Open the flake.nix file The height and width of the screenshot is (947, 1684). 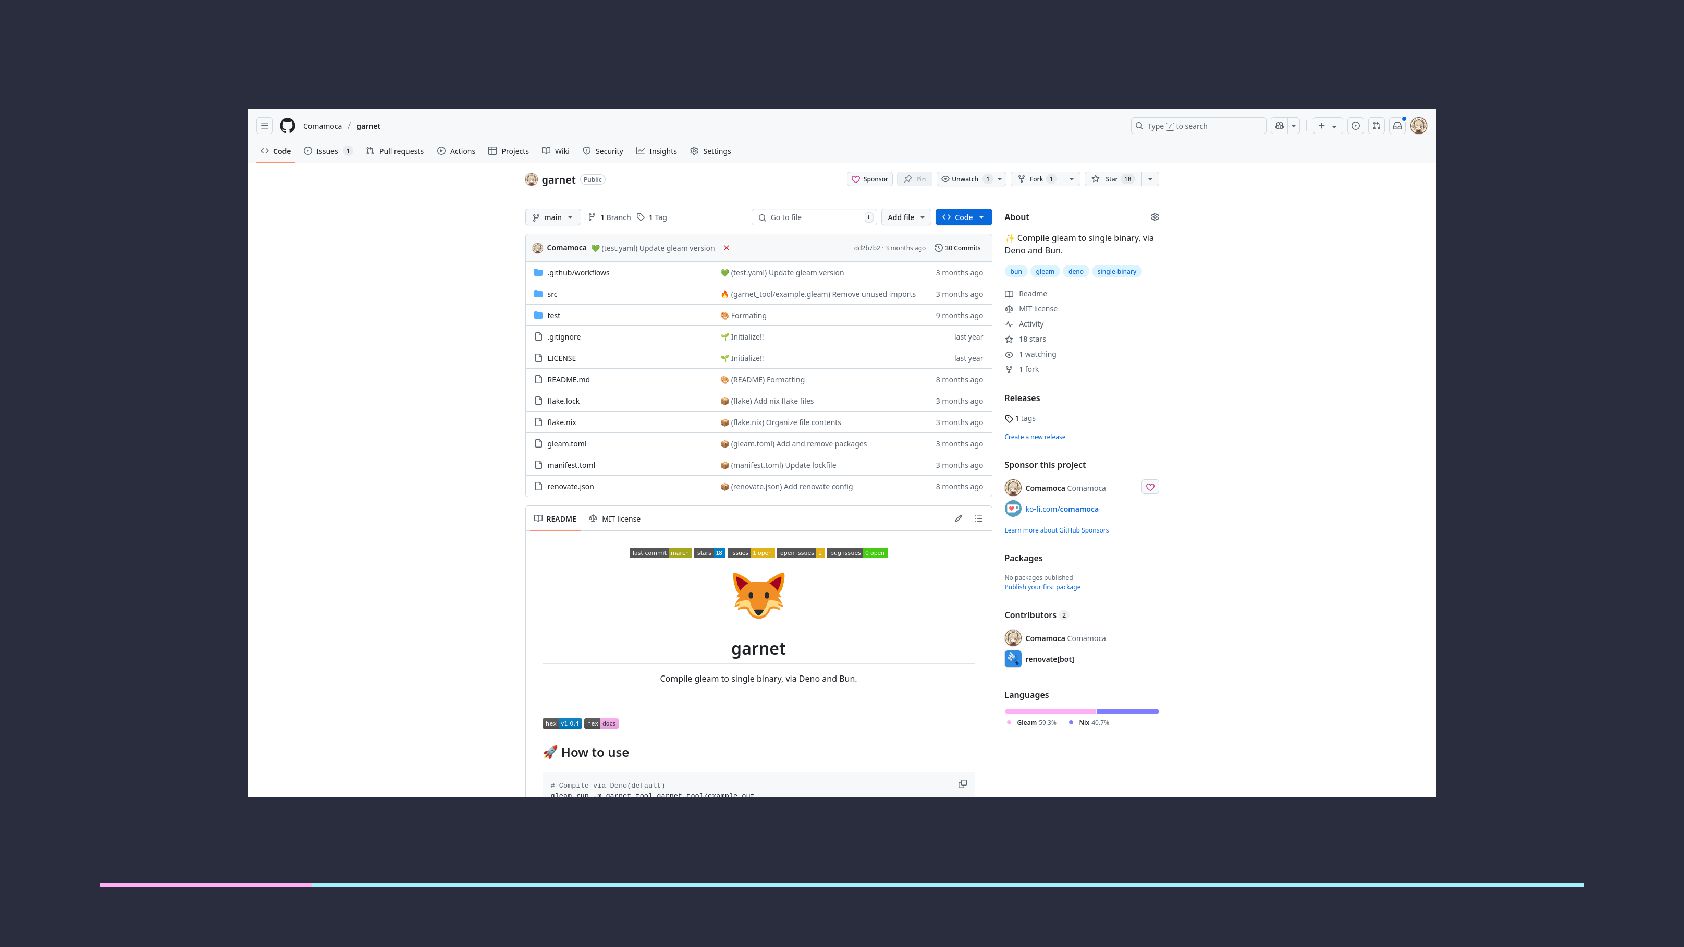(561, 422)
